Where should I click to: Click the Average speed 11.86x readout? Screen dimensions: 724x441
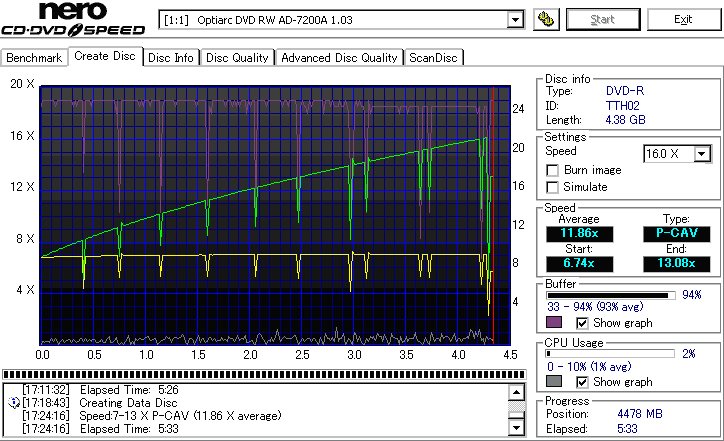579,233
